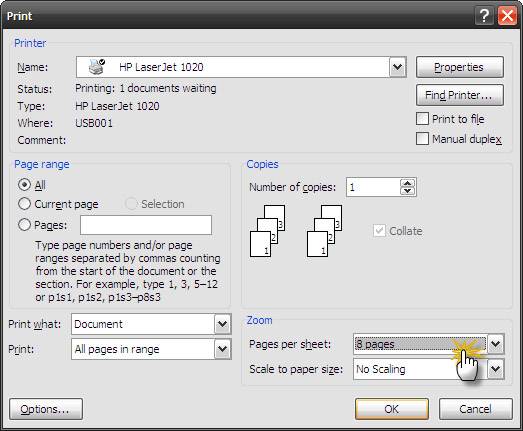Viewport: 523px width, 431px height.
Task: Confirm printing with OK
Action: 392,409
